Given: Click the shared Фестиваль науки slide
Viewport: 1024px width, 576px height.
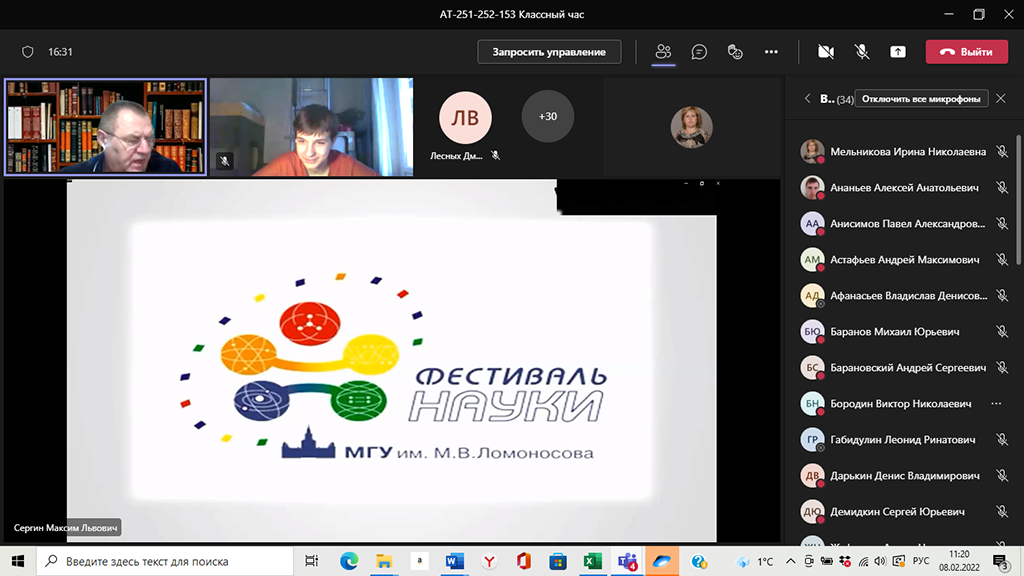Looking at the screenshot, I should click(x=391, y=360).
